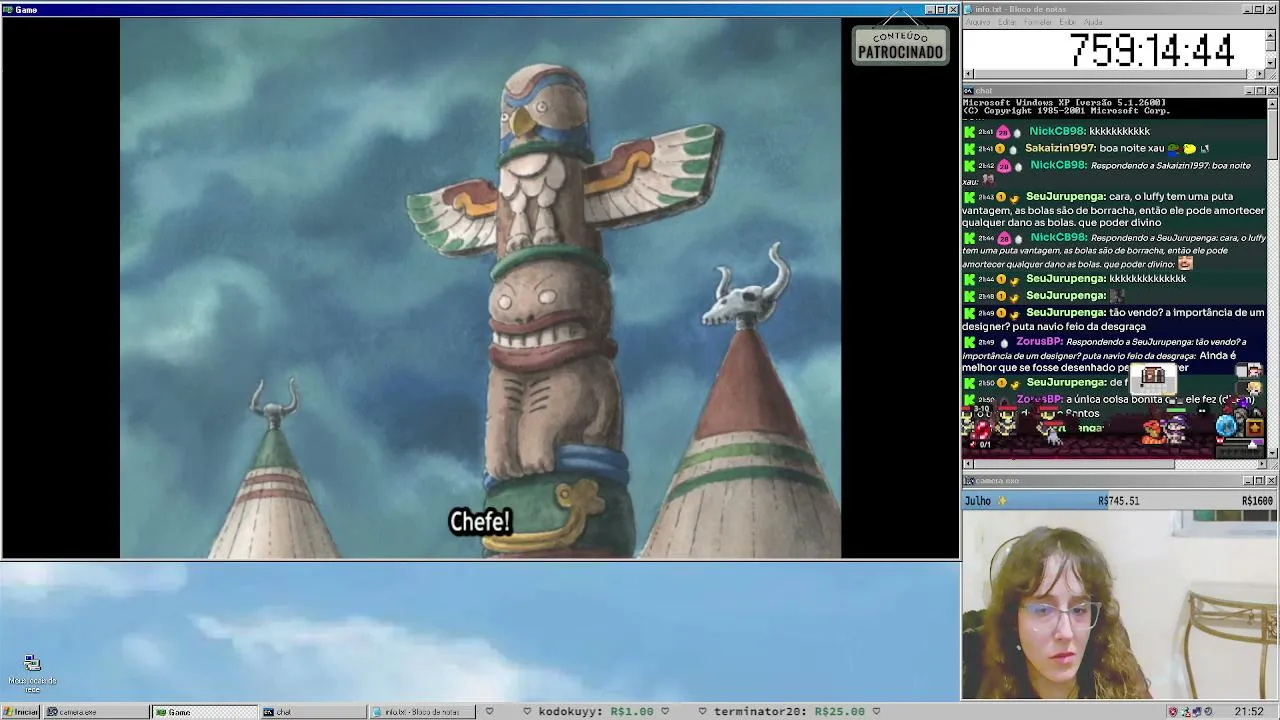Click the 'Chefe!' subtitle in the Game
1280x720 pixels.
tap(480, 522)
